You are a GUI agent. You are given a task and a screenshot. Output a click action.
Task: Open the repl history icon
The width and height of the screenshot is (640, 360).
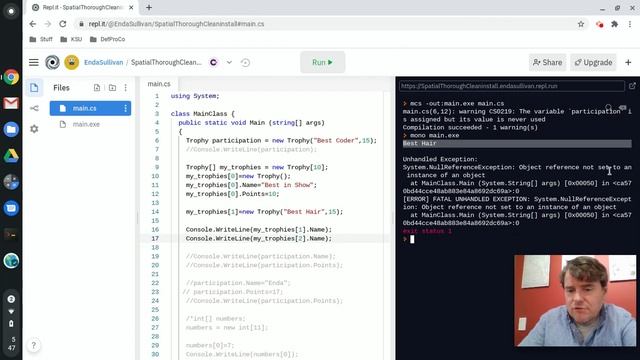(x=245, y=62)
